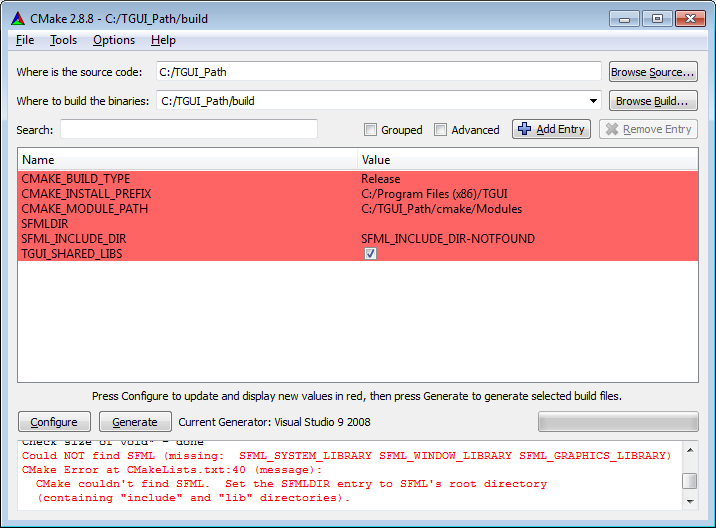
Task: Click the Browse Build button
Action: point(653,101)
